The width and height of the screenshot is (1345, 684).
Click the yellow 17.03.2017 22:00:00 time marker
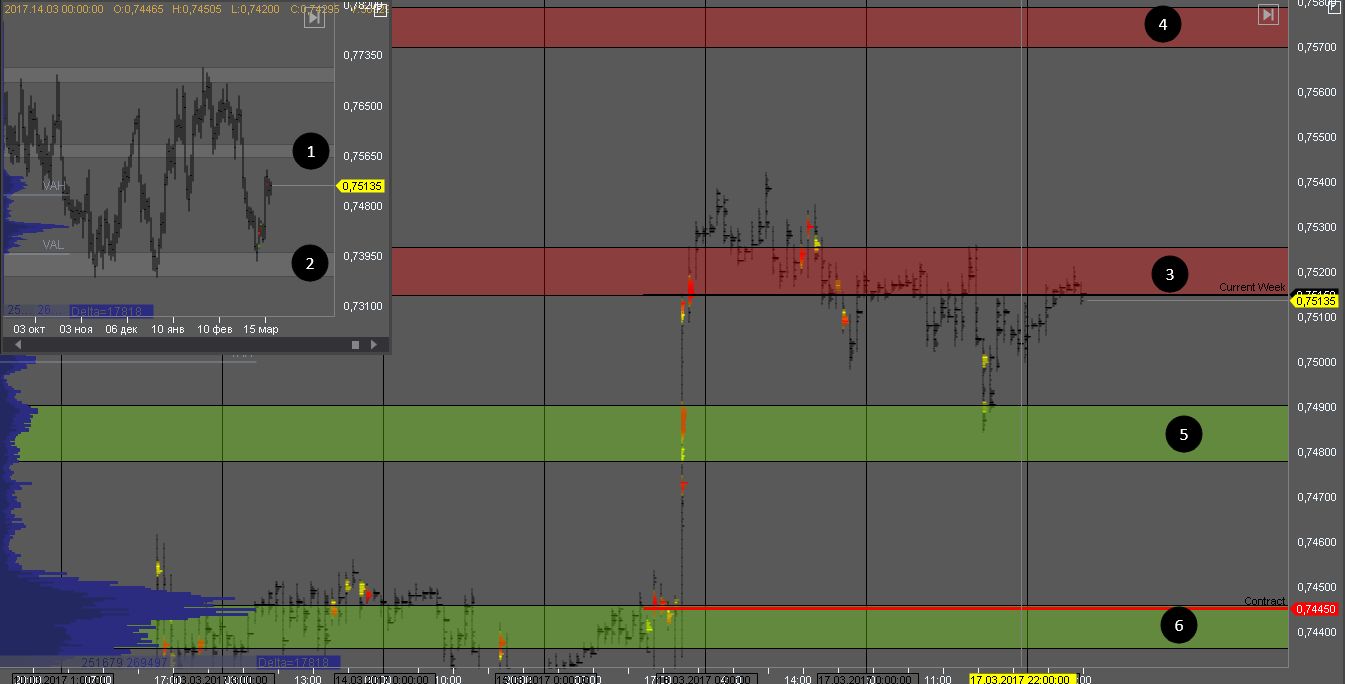click(x=1021, y=679)
